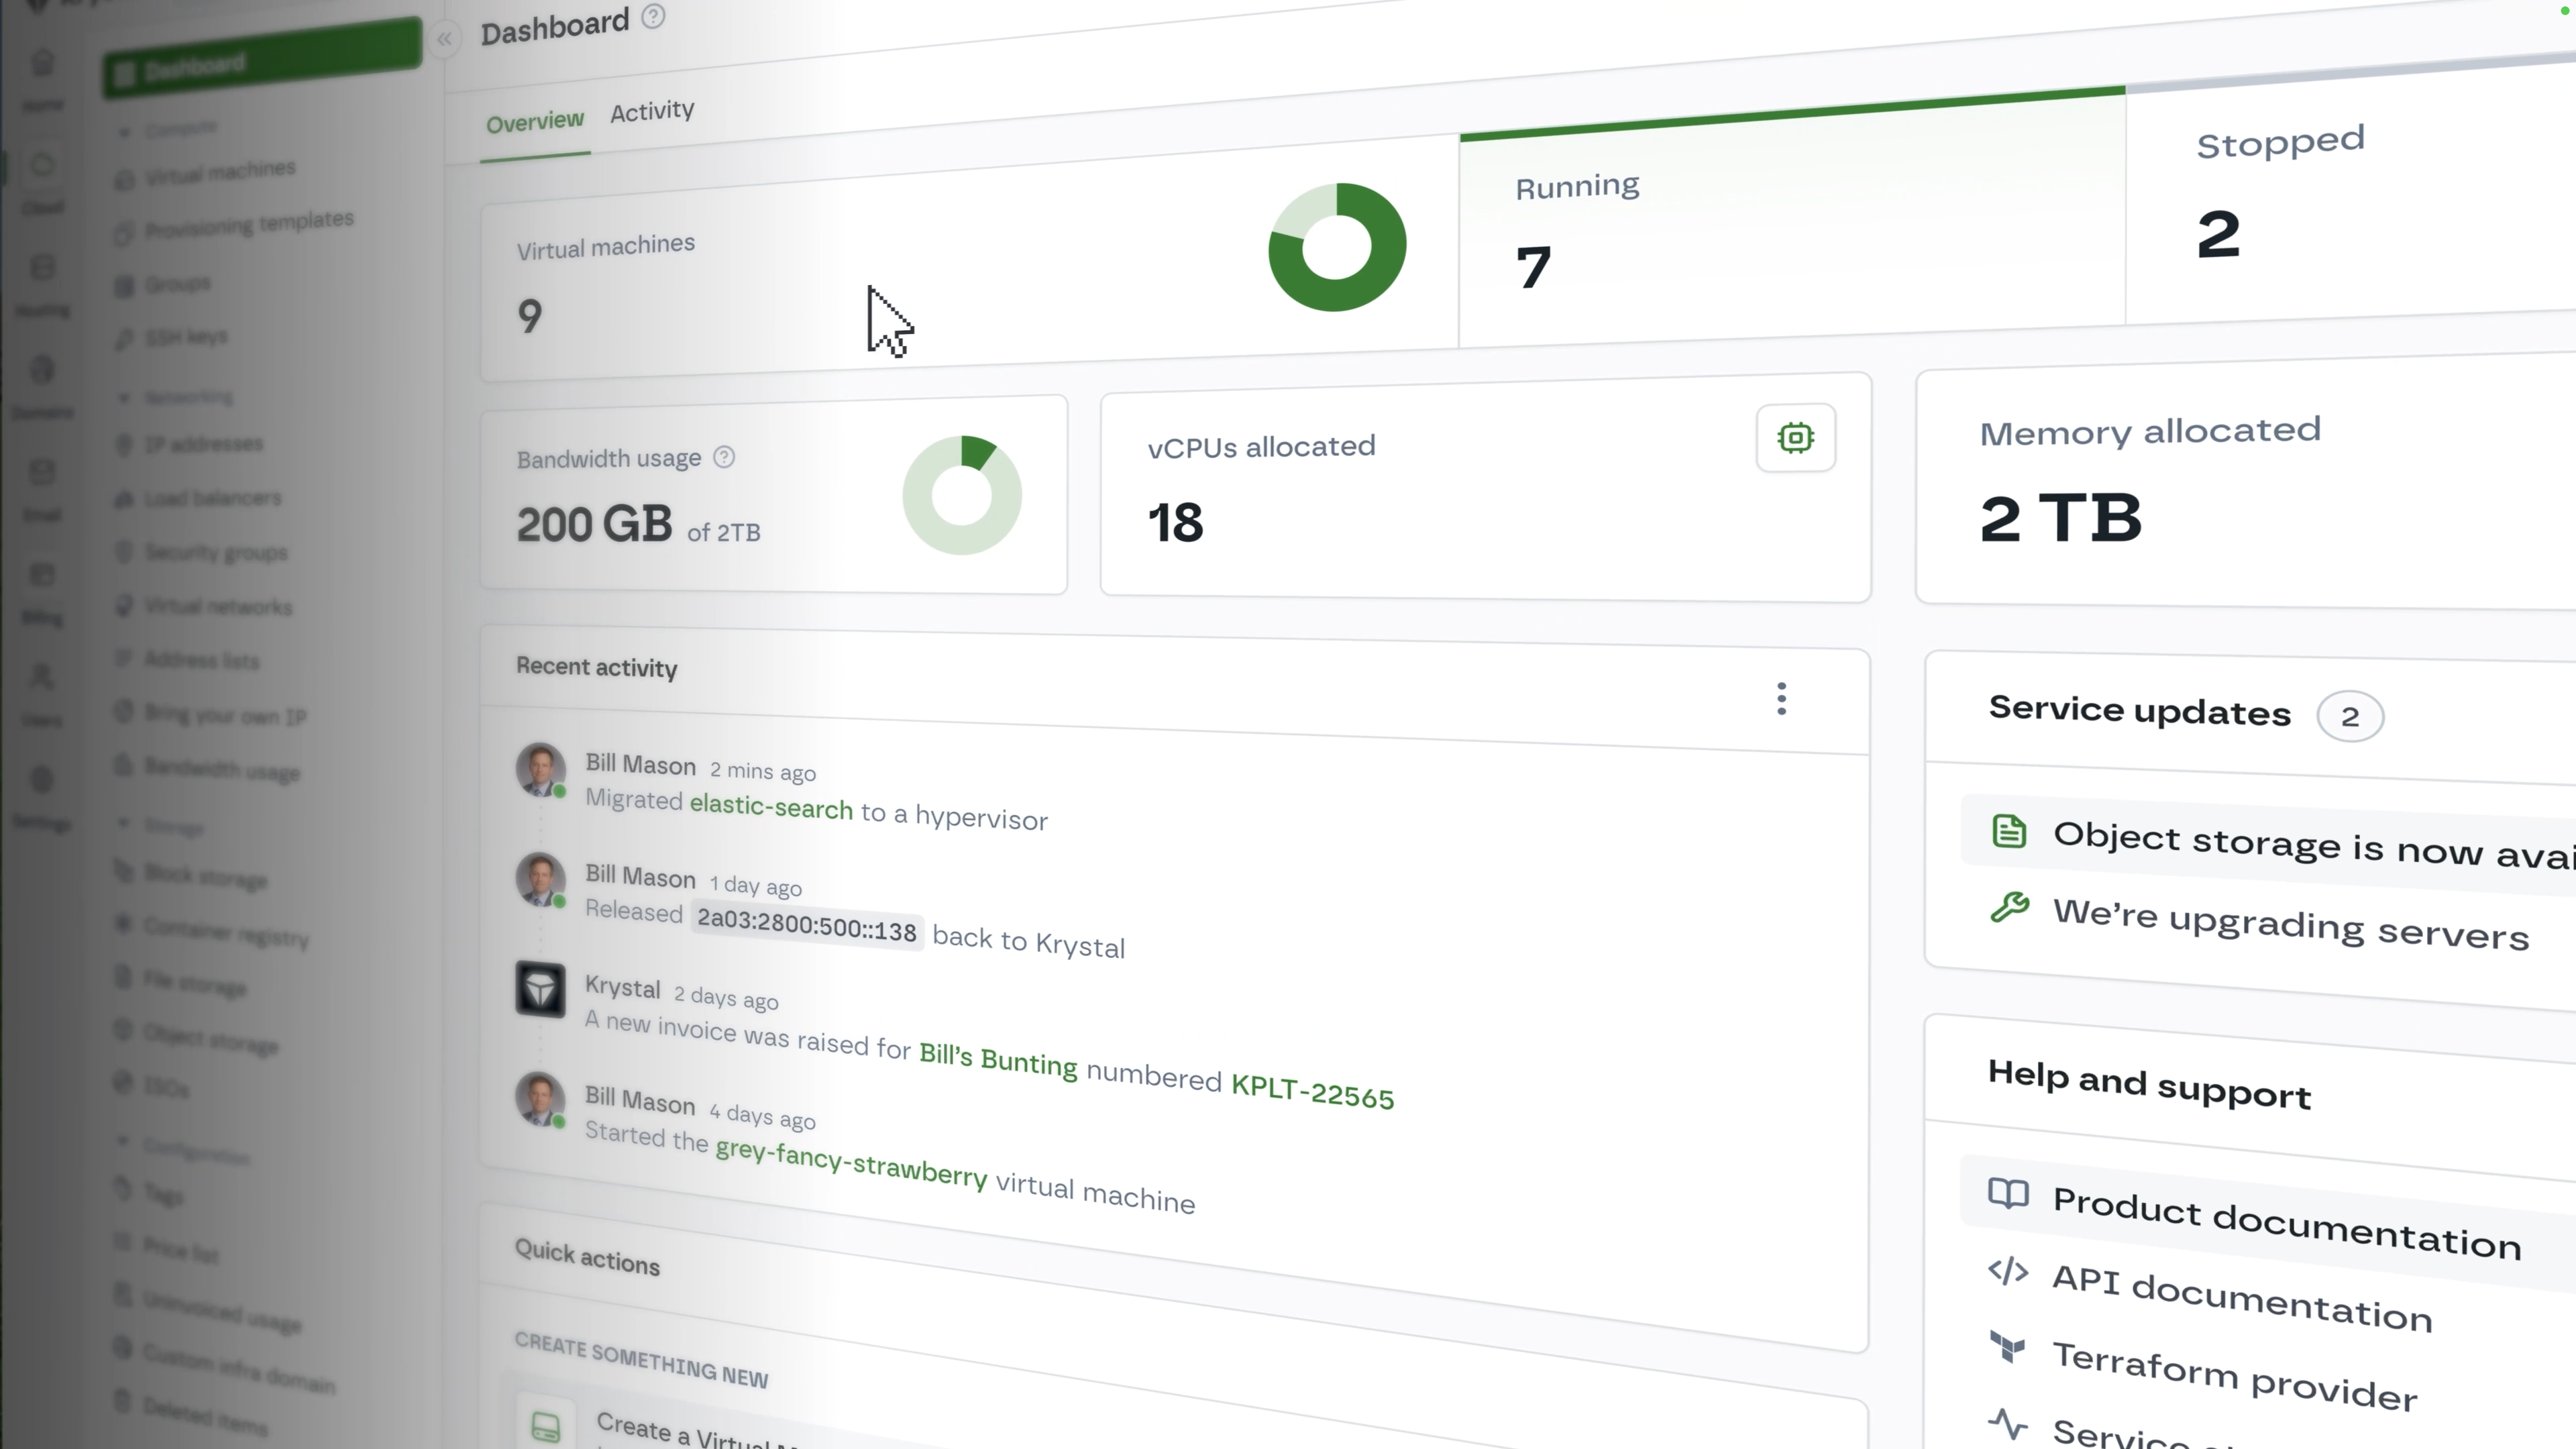
Task: Click the Product documentation book icon
Action: (x=2008, y=1193)
